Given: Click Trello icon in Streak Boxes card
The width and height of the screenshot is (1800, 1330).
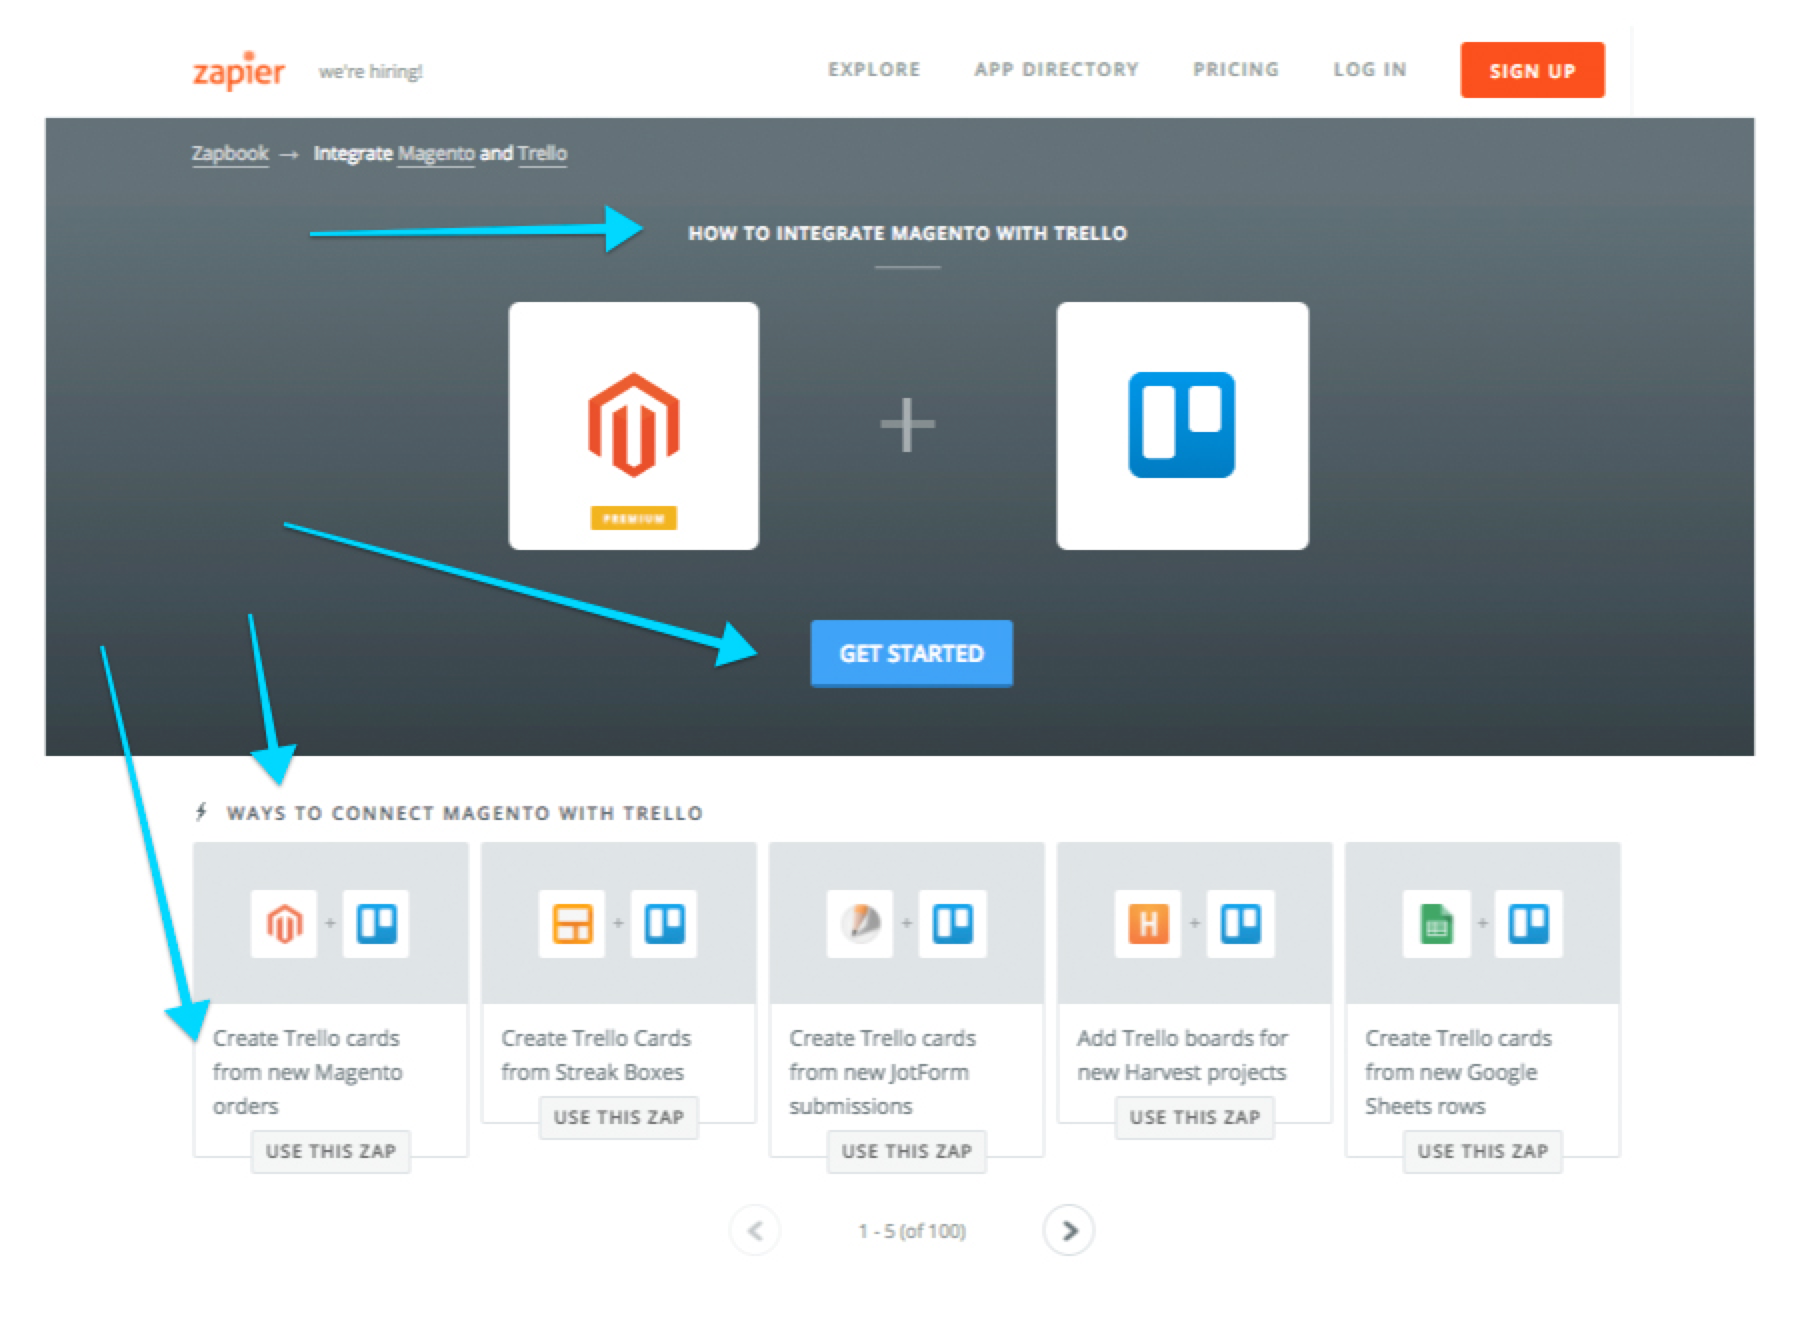Looking at the screenshot, I should (x=664, y=923).
